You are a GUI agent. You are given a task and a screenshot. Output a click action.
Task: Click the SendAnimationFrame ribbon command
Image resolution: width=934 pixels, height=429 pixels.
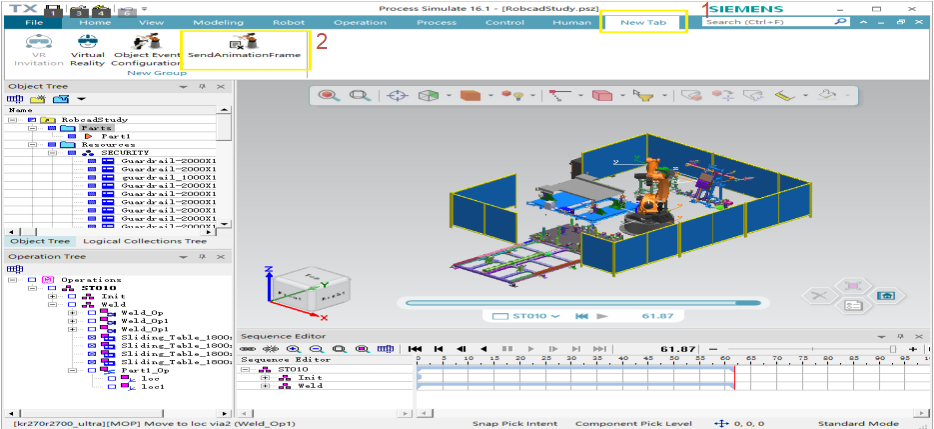pos(245,48)
